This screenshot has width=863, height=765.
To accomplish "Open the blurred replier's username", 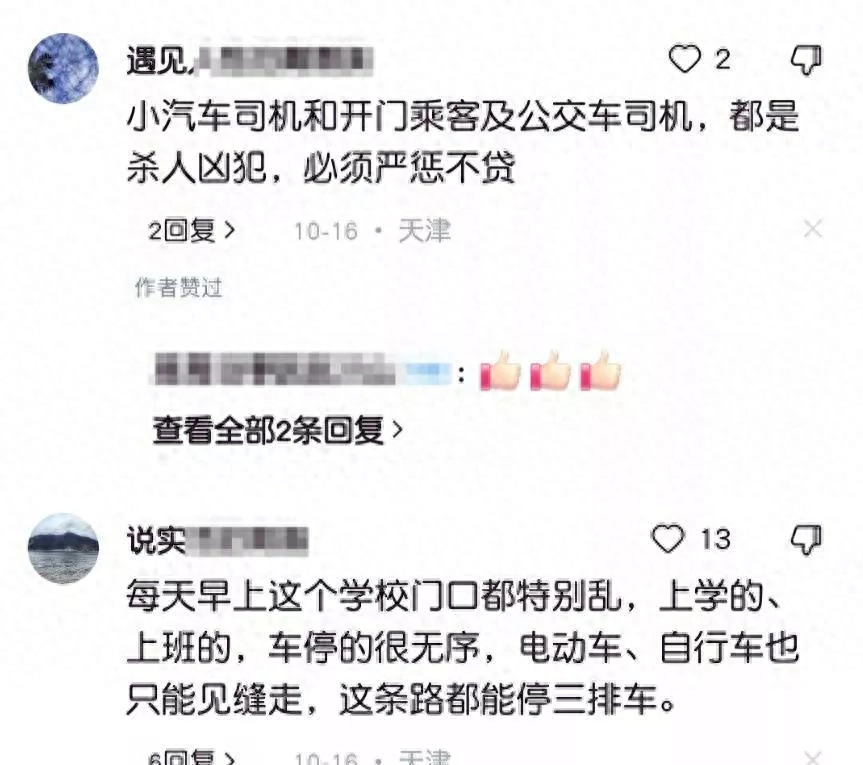I will coord(302,369).
